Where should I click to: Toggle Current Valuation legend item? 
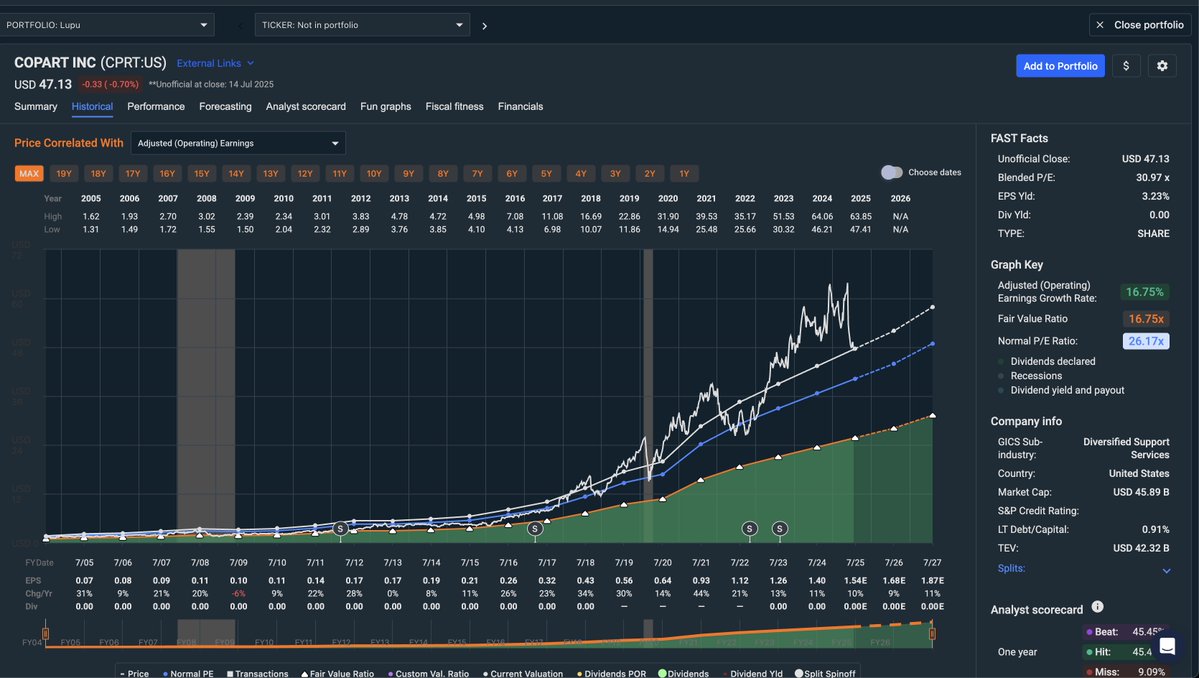[523, 673]
